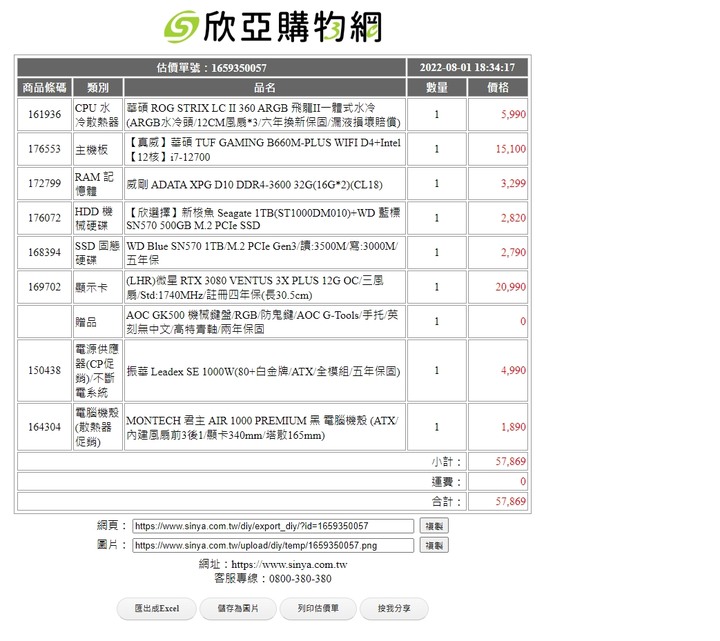Click the MONTECH AIR 1000 PREMIUM item name
The image size is (720, 641).
[262, 427]
